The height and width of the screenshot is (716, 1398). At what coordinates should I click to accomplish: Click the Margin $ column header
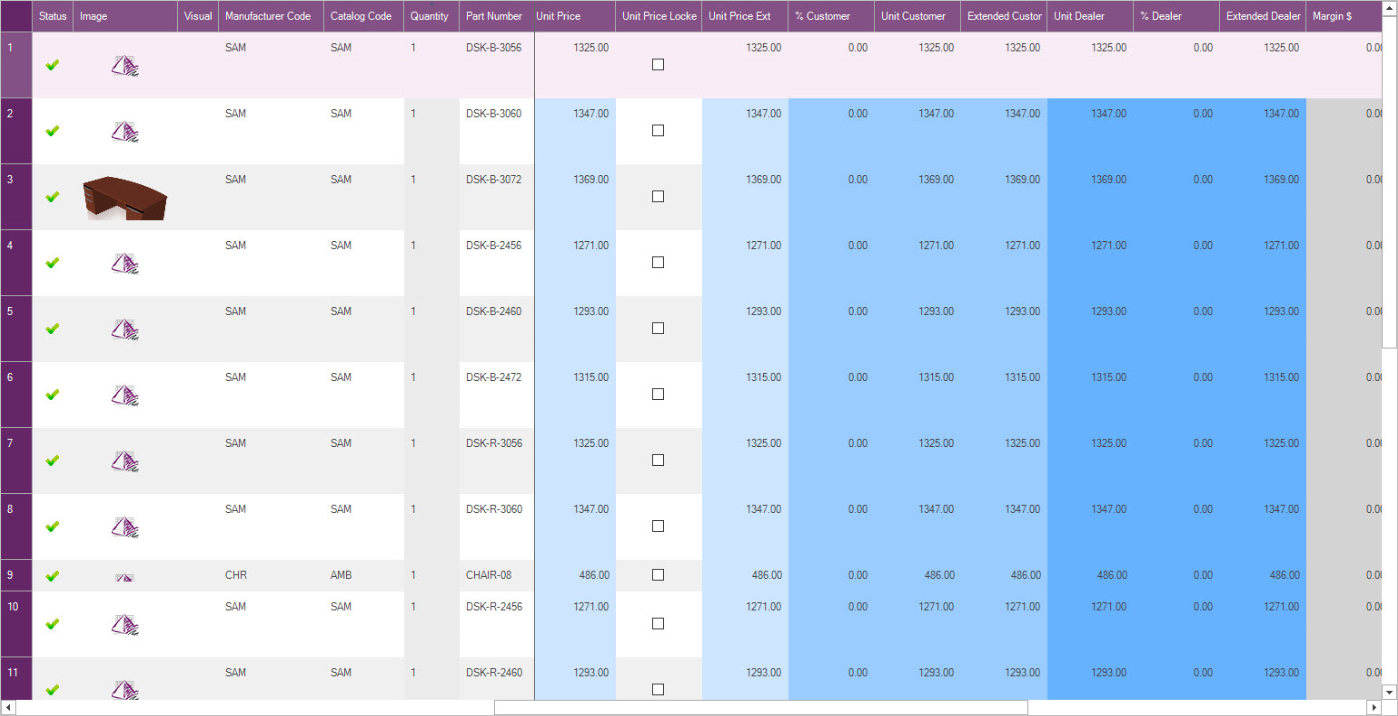[1344, 16]
